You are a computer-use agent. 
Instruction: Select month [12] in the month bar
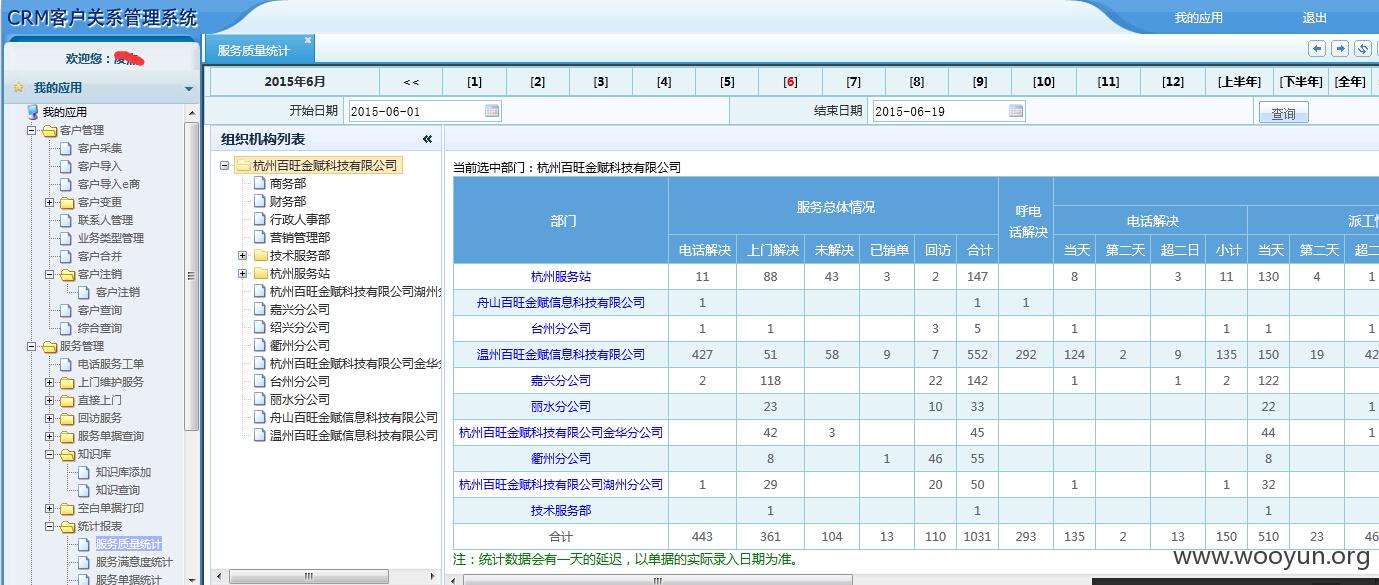(1173, 82)
